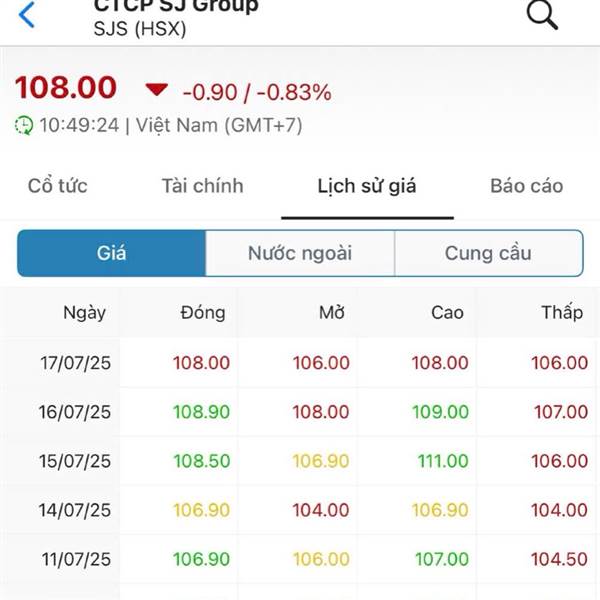Tap the SJS (HSX) ticker title
This screenshot has width=600, height=600.
click(140, 29)
